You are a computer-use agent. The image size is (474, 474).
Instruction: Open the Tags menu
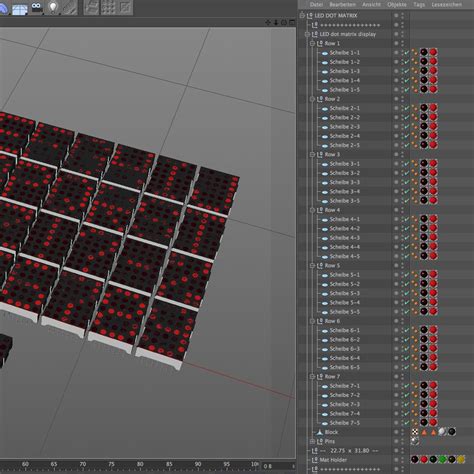coord(419,5)
